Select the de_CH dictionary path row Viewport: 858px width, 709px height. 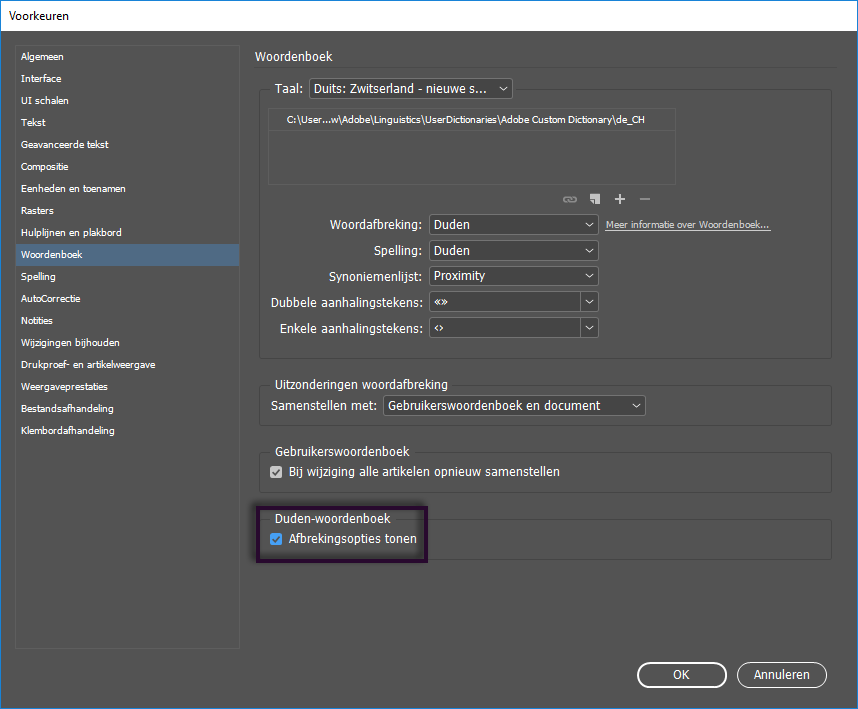[x=472, y=120]
